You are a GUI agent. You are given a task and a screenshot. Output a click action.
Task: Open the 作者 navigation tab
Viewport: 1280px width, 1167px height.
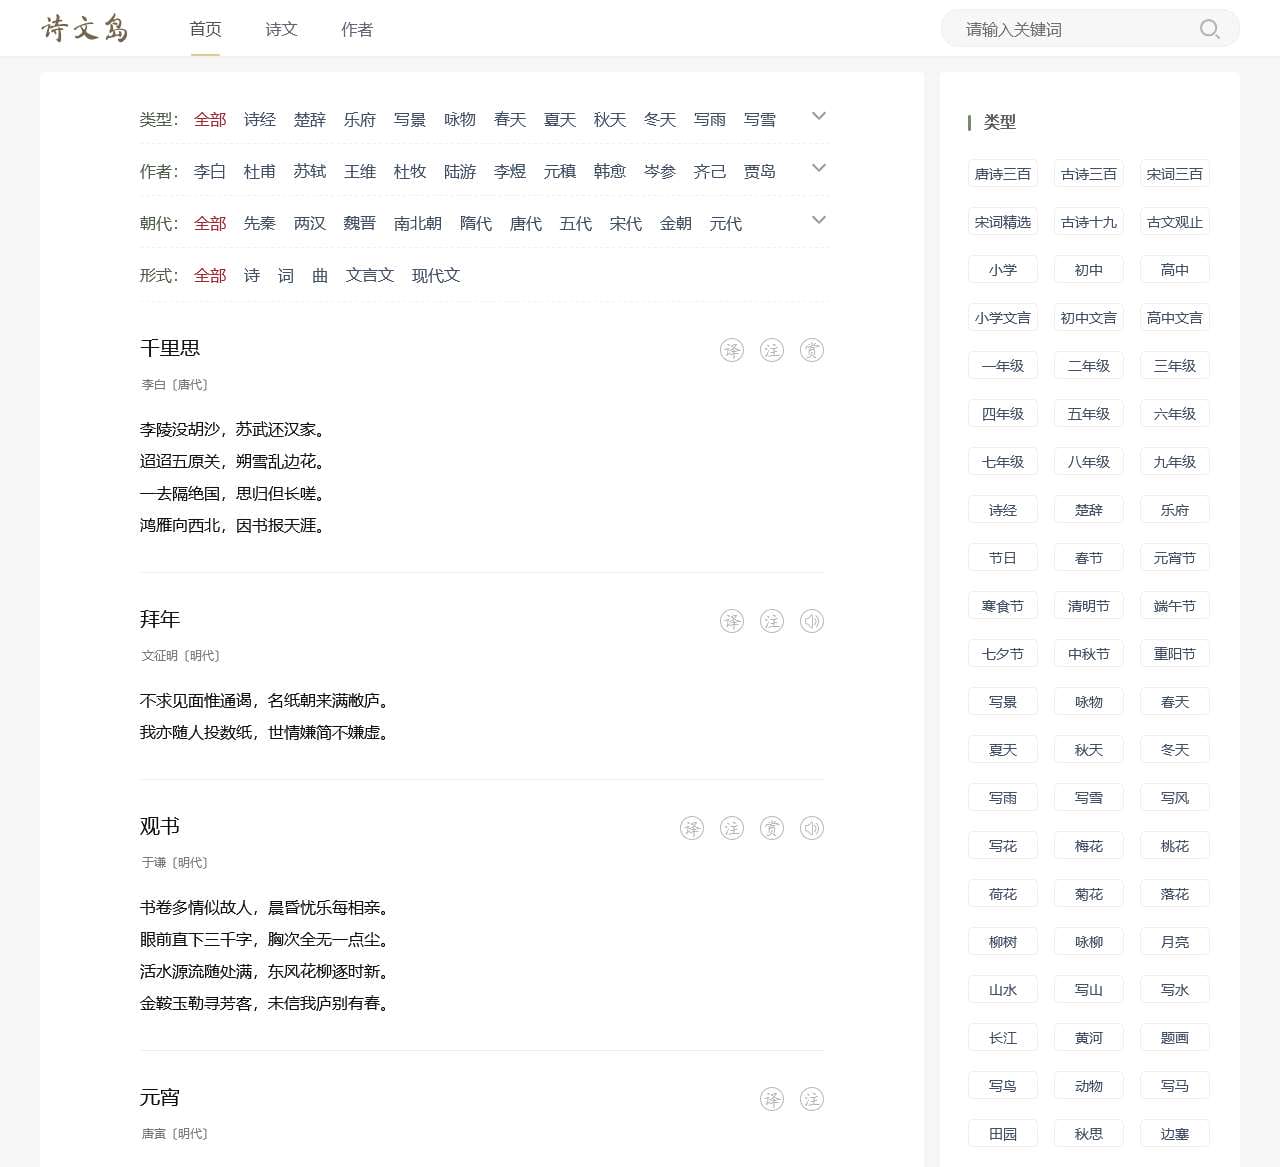[356, 29]
